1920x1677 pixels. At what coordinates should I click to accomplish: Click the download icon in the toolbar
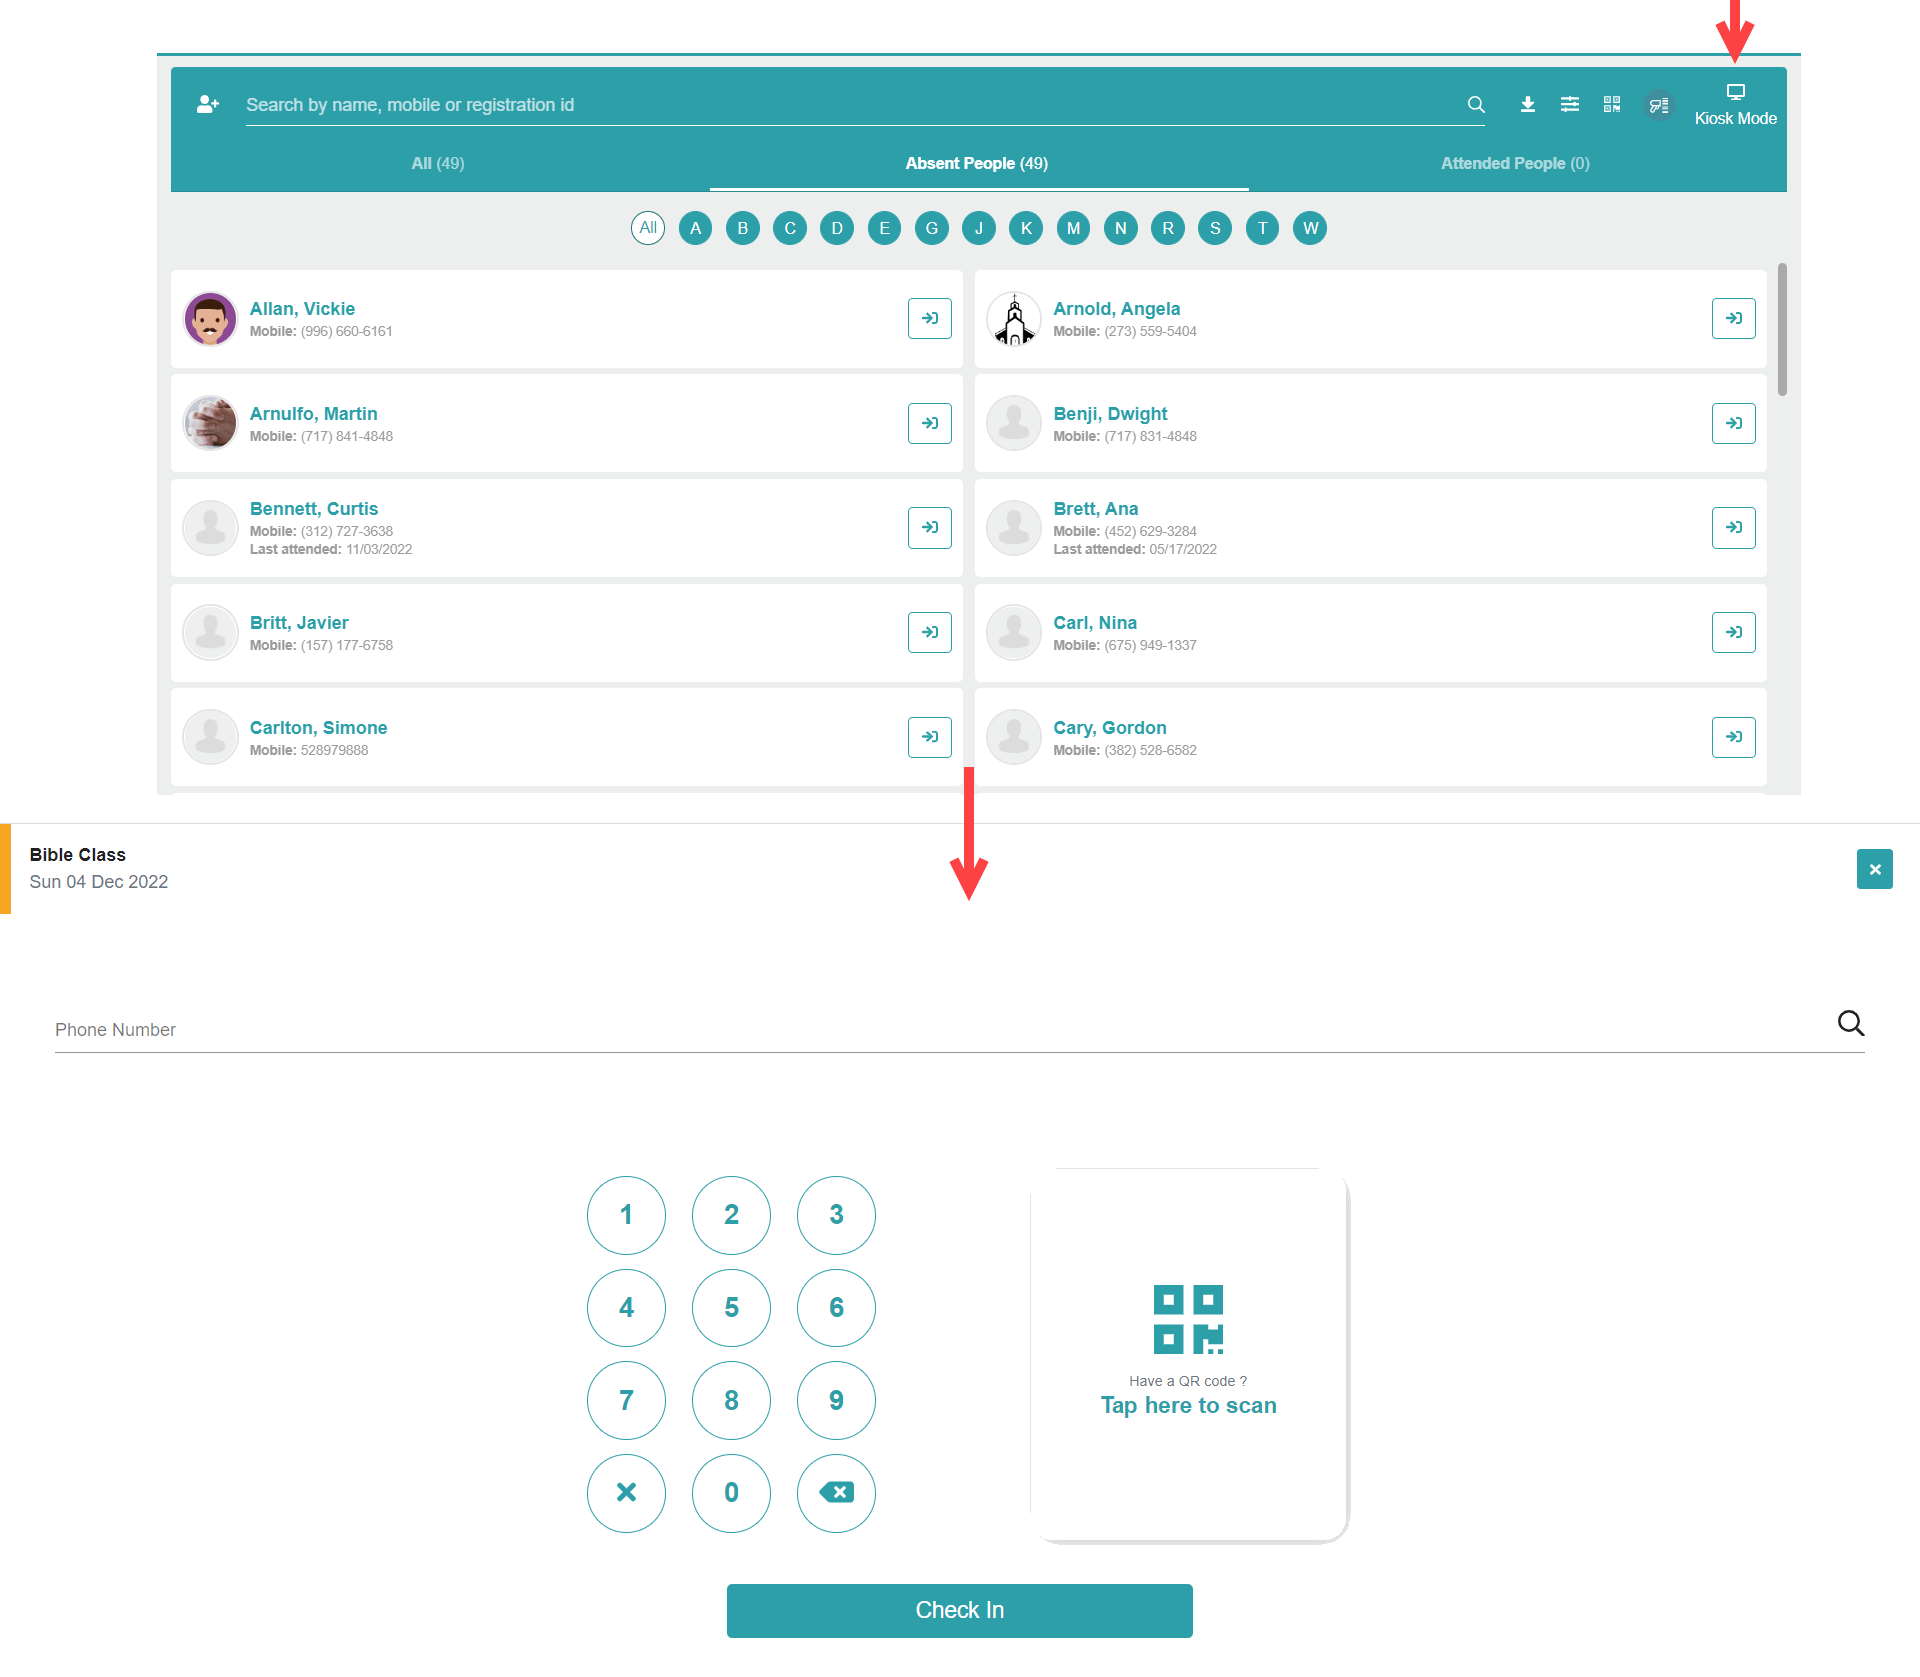(1528, 104)
